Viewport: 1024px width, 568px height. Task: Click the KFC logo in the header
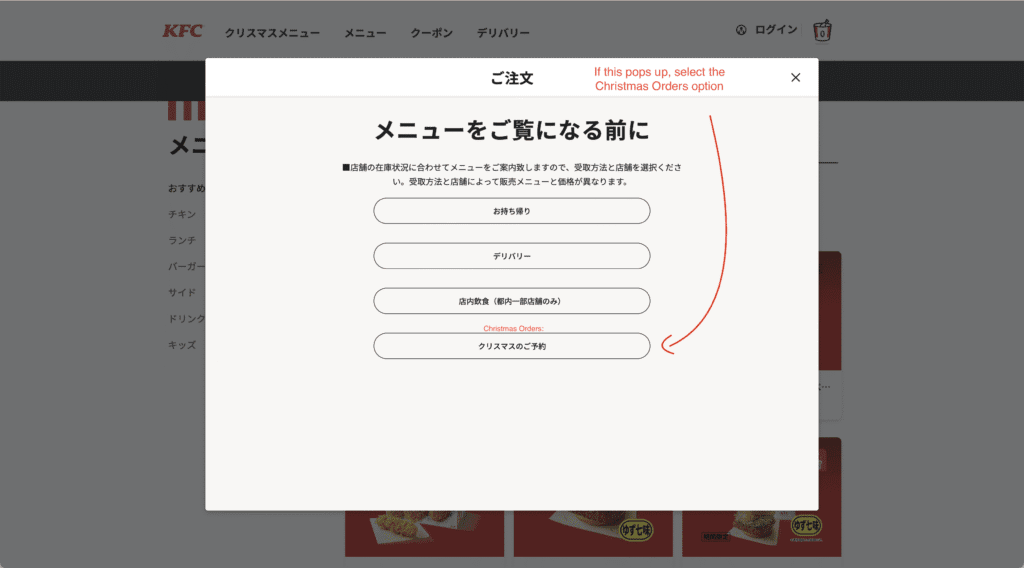182,31
